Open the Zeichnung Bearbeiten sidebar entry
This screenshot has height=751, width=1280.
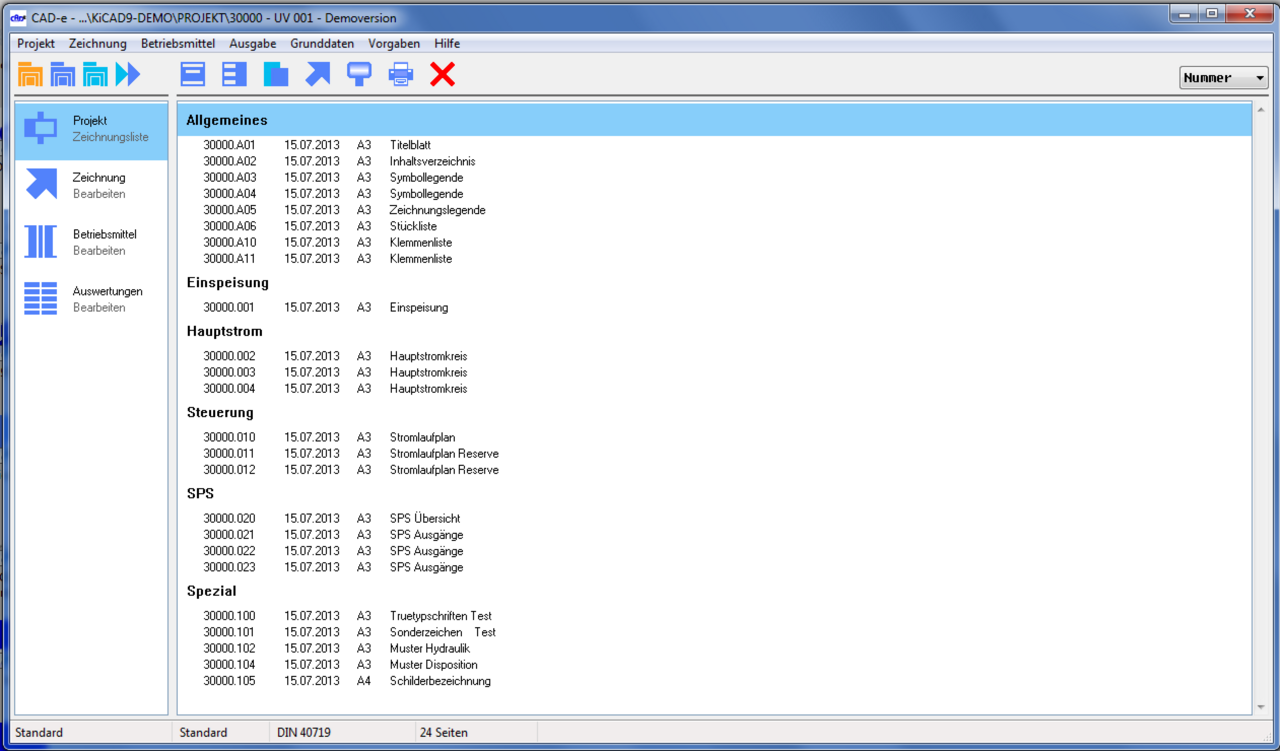click(x=91, y=186)
